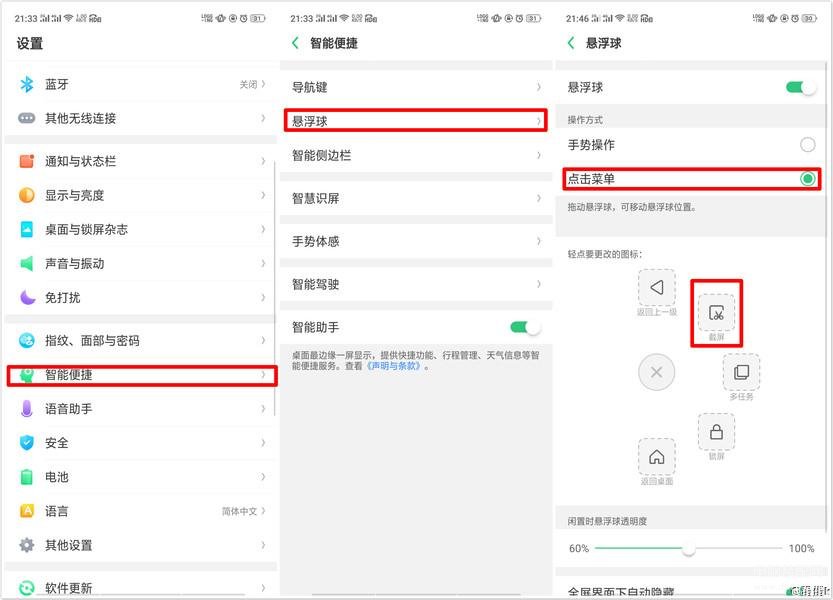Toggle 全屏界面下自动隐藏 switch
The height and width of the screenshot is (600, 833).
tap(801, 591)
